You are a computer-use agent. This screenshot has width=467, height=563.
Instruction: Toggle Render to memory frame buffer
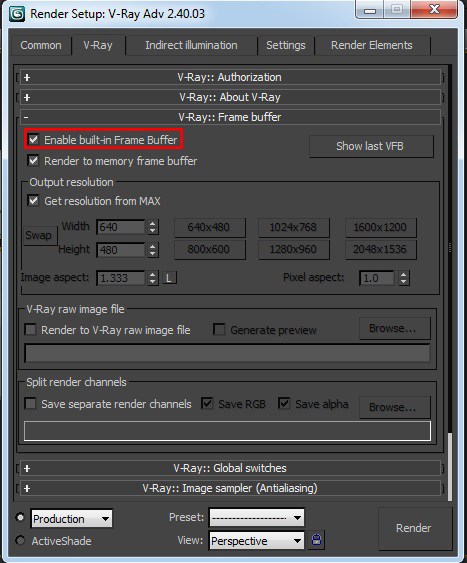(33, 160)
